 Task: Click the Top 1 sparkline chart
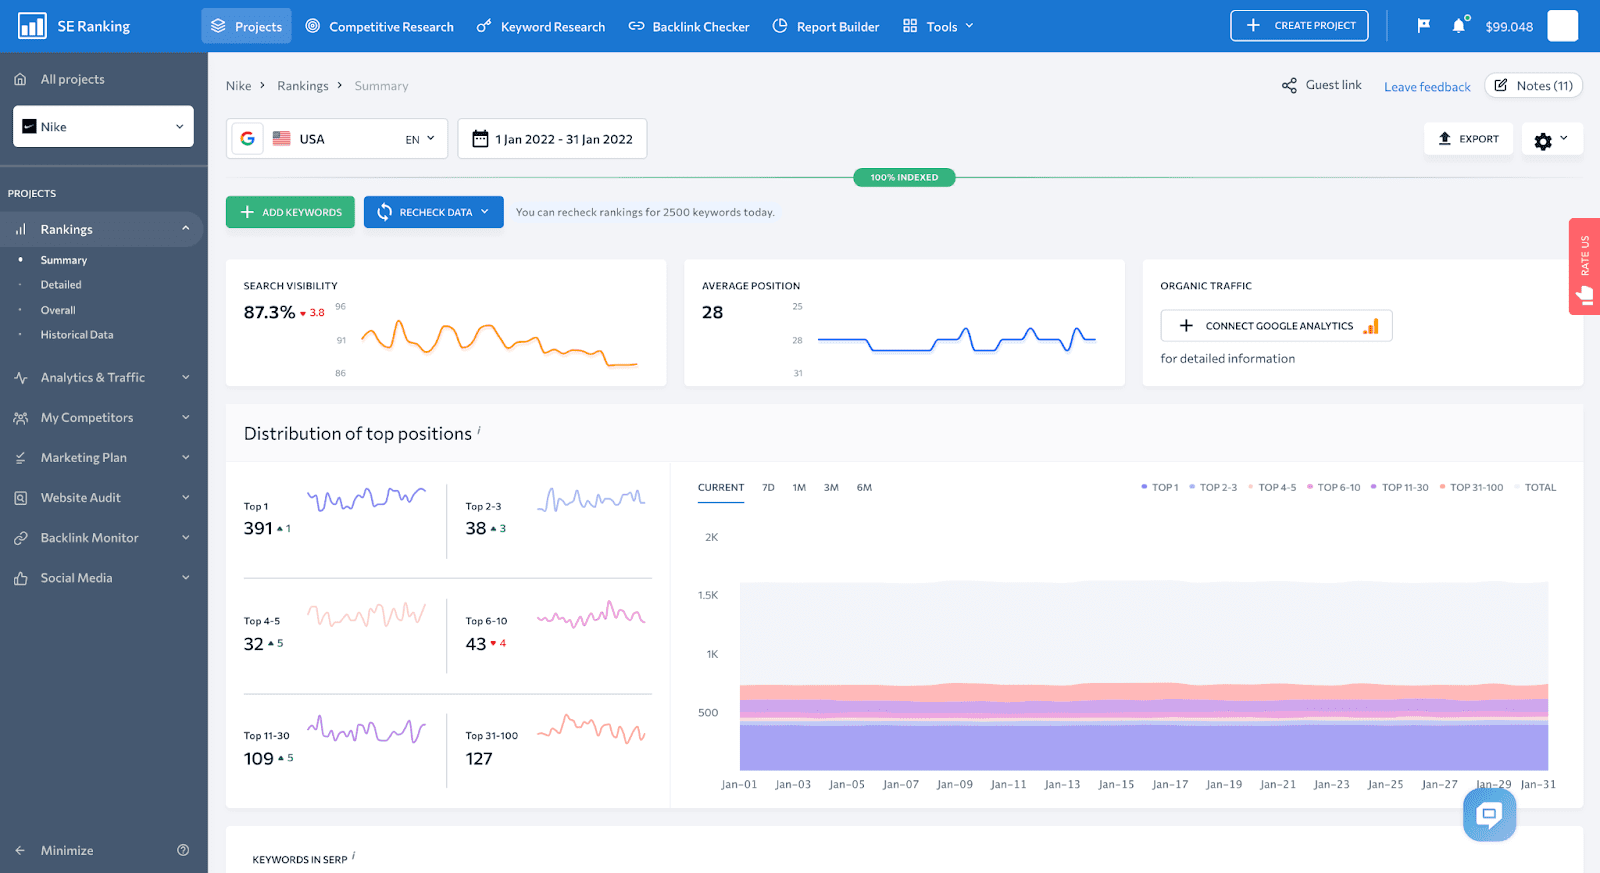coord(366,498)
